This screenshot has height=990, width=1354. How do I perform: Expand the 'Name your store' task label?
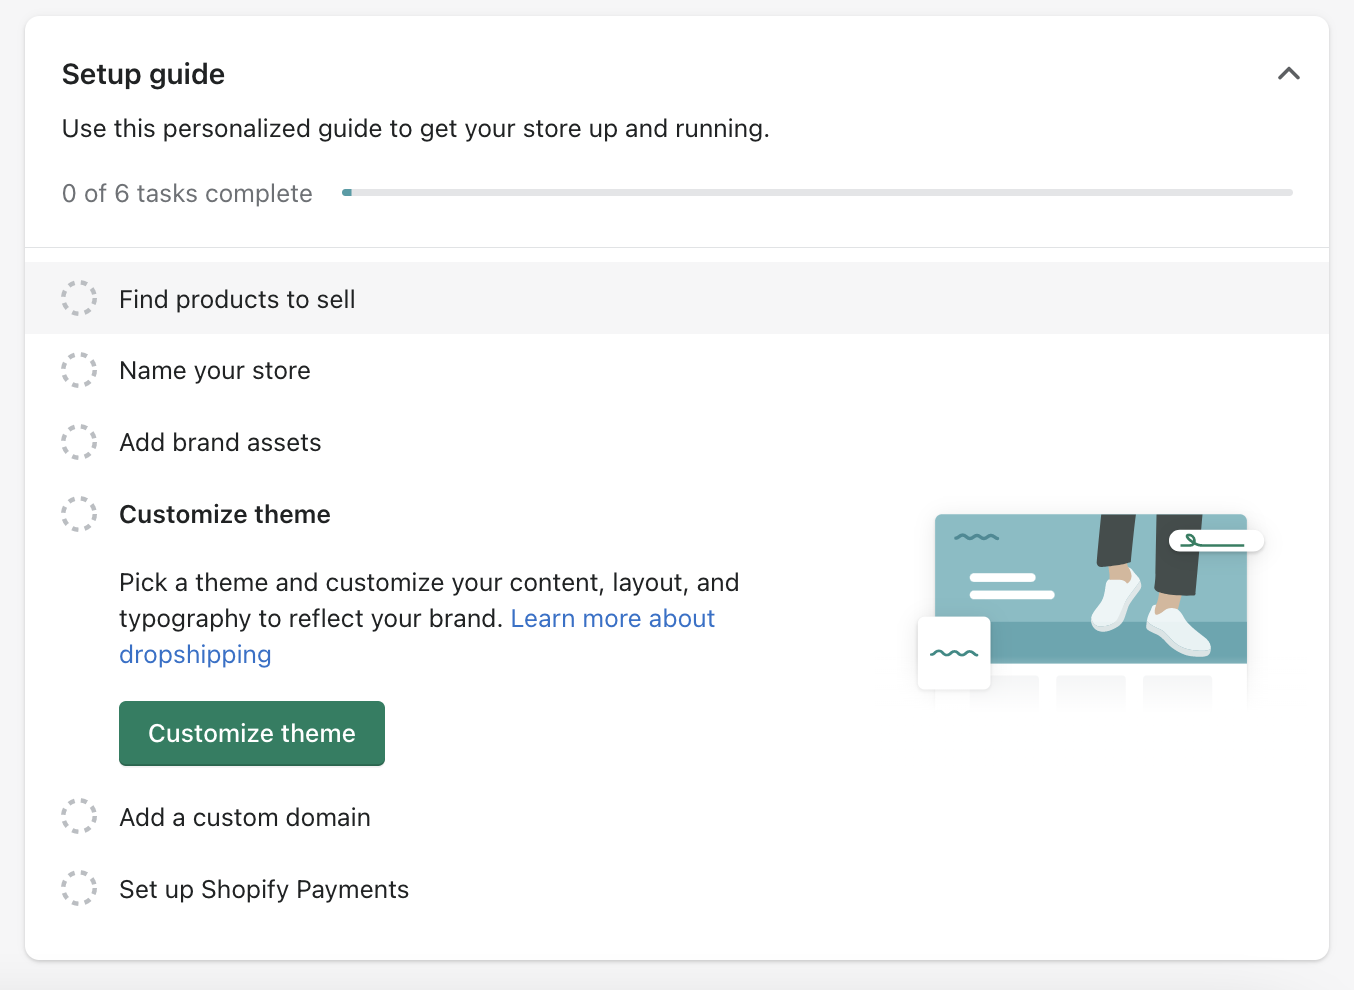tap(215, 371)
